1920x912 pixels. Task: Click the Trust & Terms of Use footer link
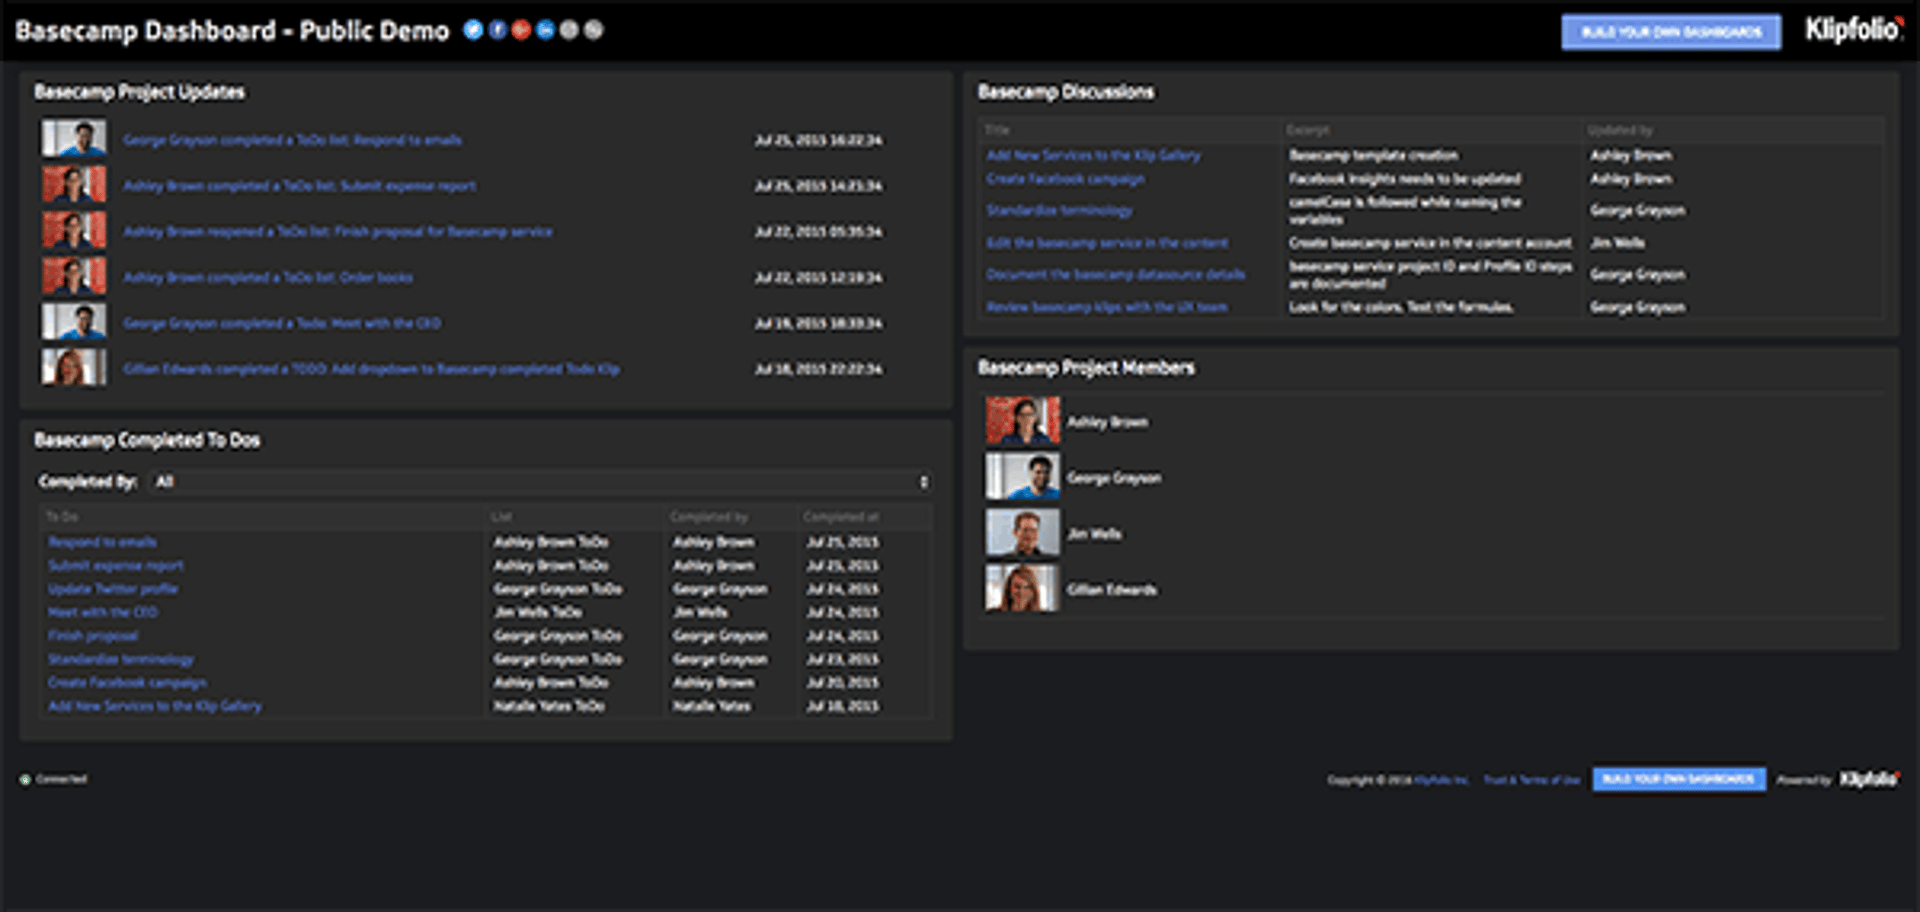coord(1531,780)
